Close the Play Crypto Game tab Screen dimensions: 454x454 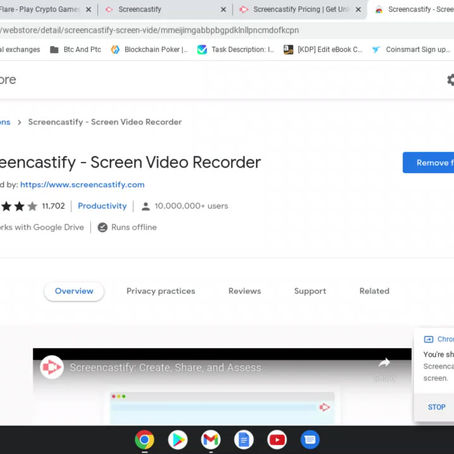tap(89, 10)
